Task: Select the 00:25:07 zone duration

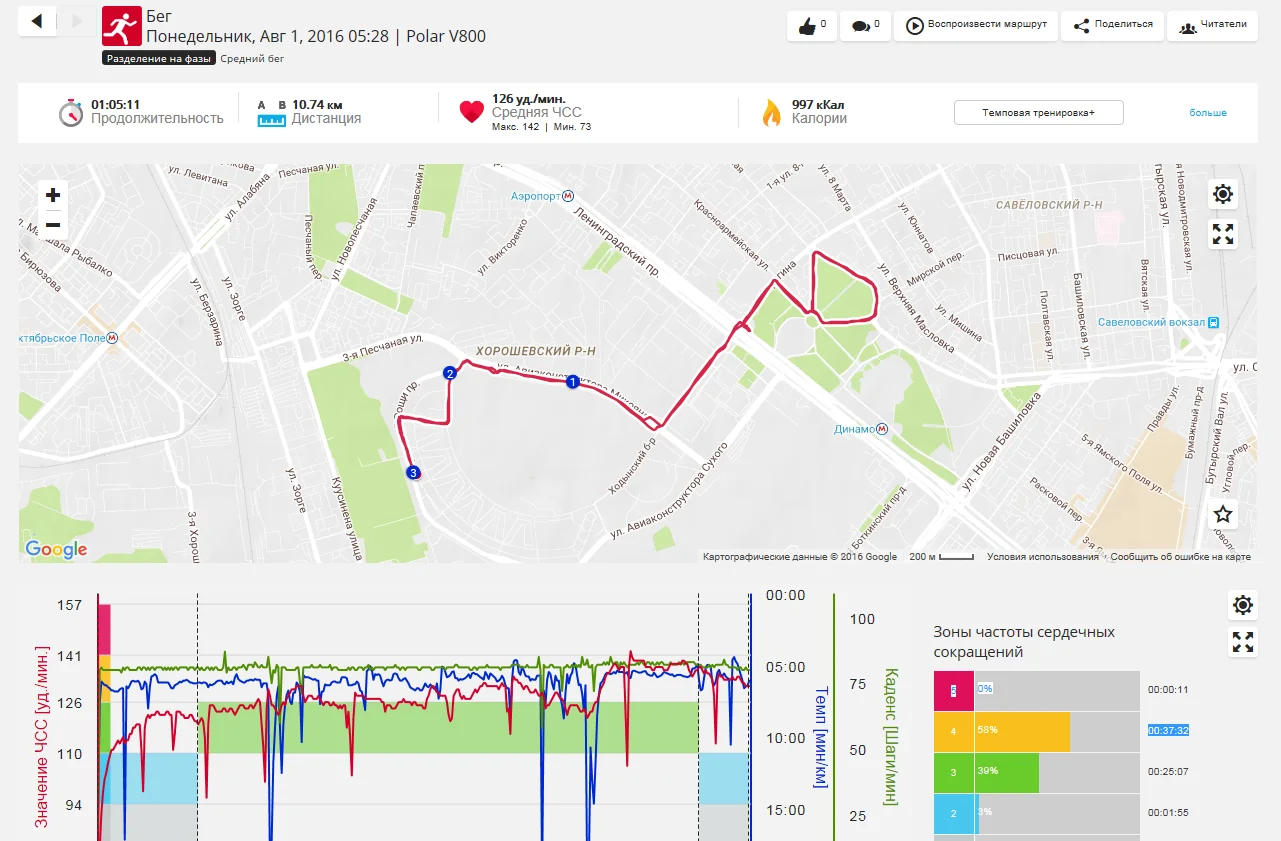Action: point(1168,772)
